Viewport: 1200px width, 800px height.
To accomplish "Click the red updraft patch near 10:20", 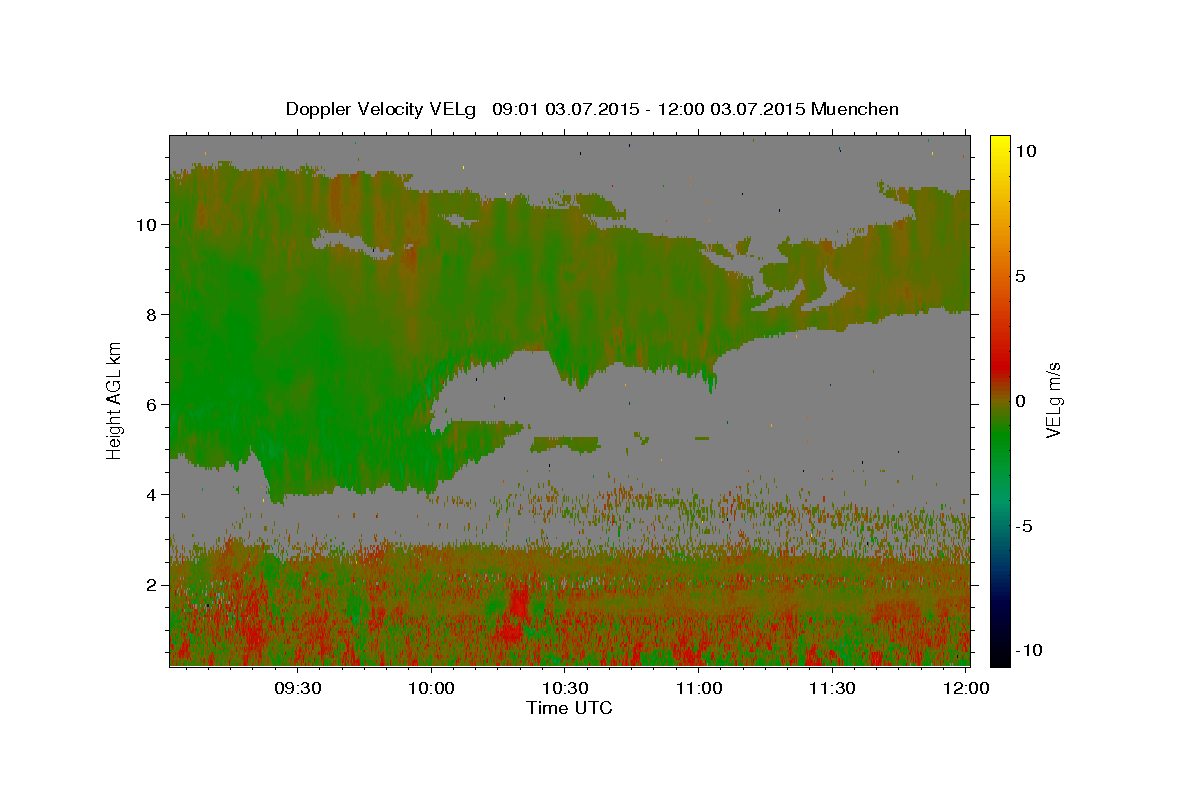I will tap(517, 605).
